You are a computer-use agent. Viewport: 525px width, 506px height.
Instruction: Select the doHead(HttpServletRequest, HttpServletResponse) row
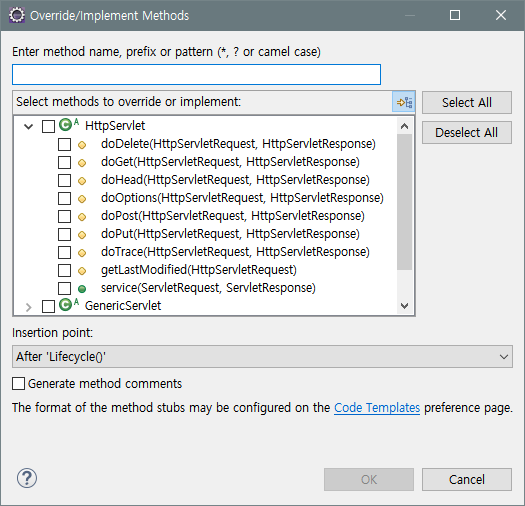click(235, 180)
